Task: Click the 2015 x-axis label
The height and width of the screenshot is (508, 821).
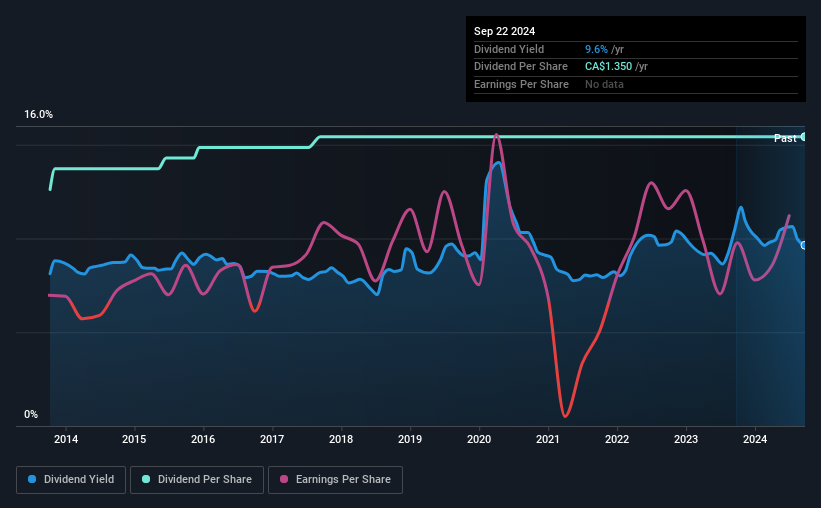Action: [135, 439]
